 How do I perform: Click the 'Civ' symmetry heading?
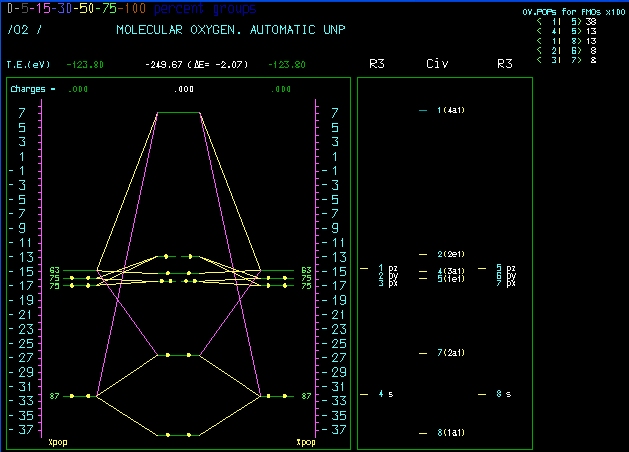tap(437, 64)
